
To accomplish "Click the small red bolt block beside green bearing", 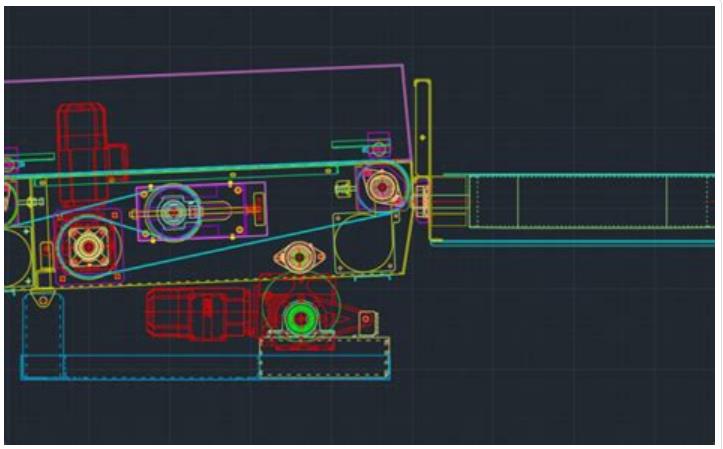I will click(368, 320).
